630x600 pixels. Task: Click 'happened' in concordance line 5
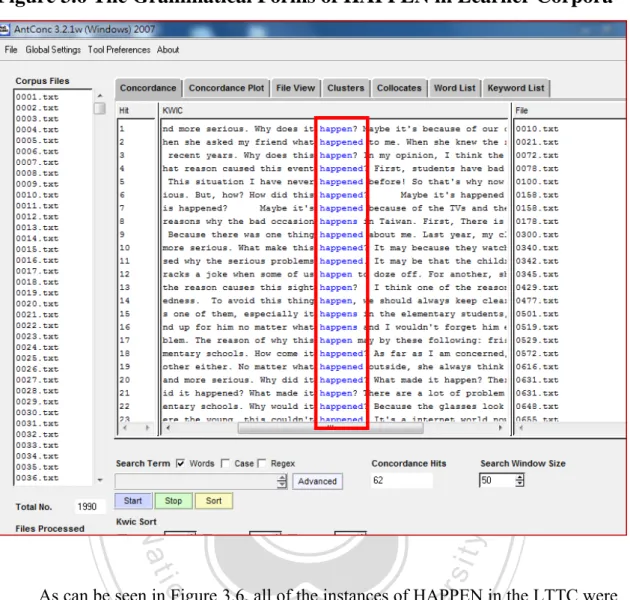[341, 182]
